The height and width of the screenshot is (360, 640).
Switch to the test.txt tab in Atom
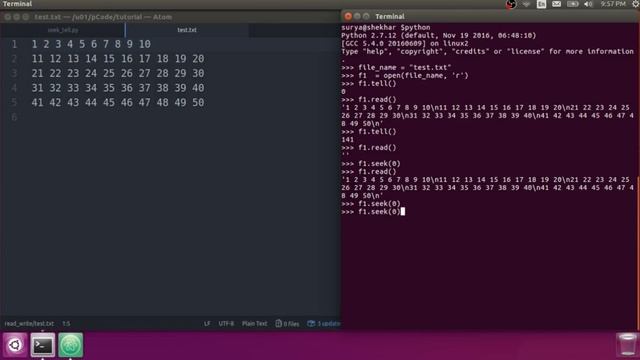pos(187,30)
